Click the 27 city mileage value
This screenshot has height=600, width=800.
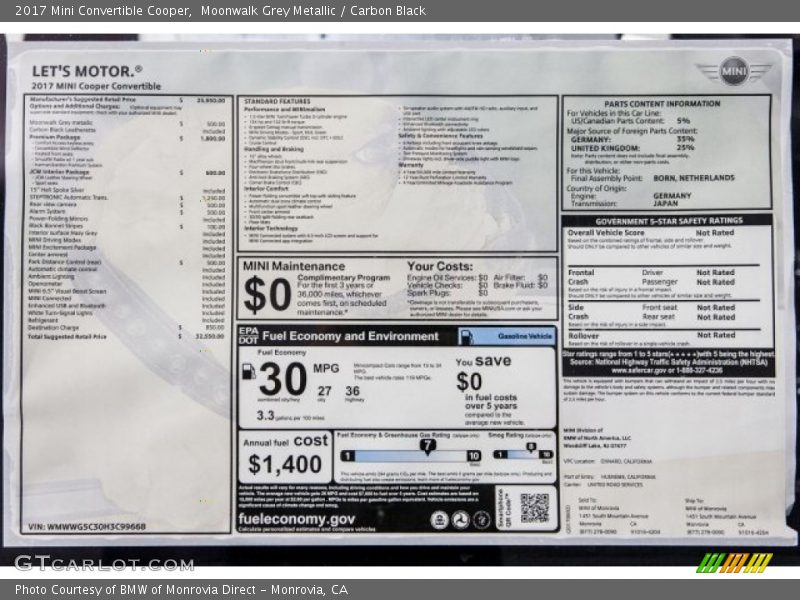pyautogui.click(x=324, y=391)
